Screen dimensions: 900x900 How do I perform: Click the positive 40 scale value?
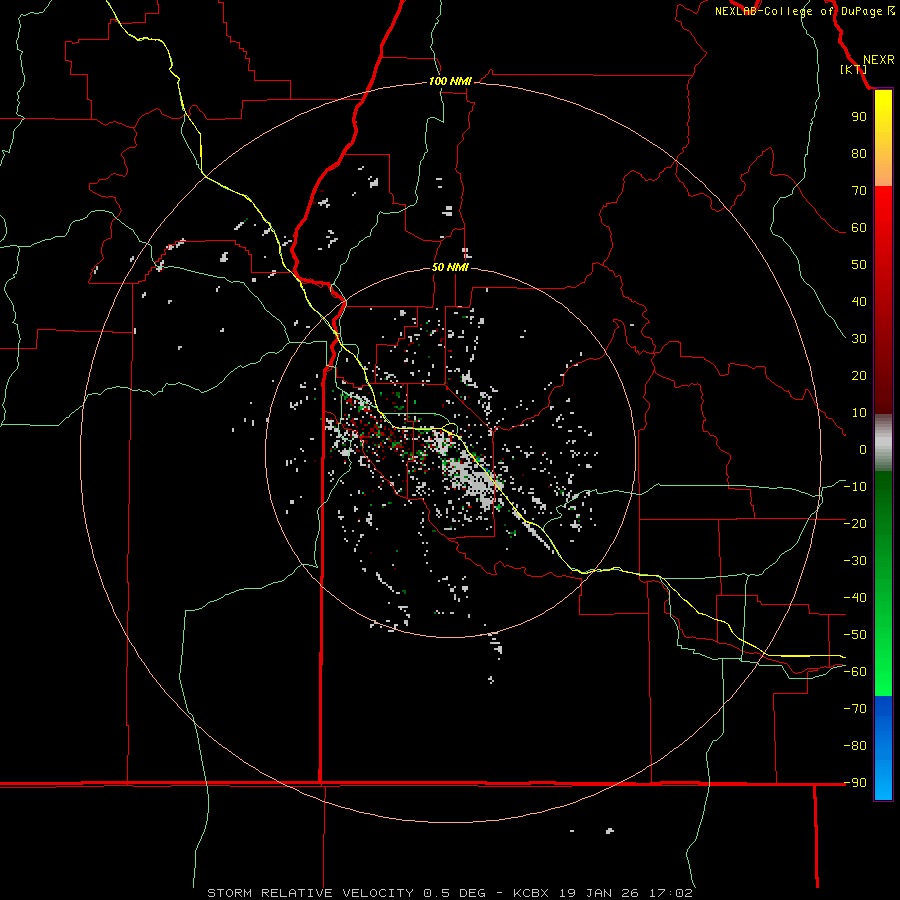coord(859,302)
